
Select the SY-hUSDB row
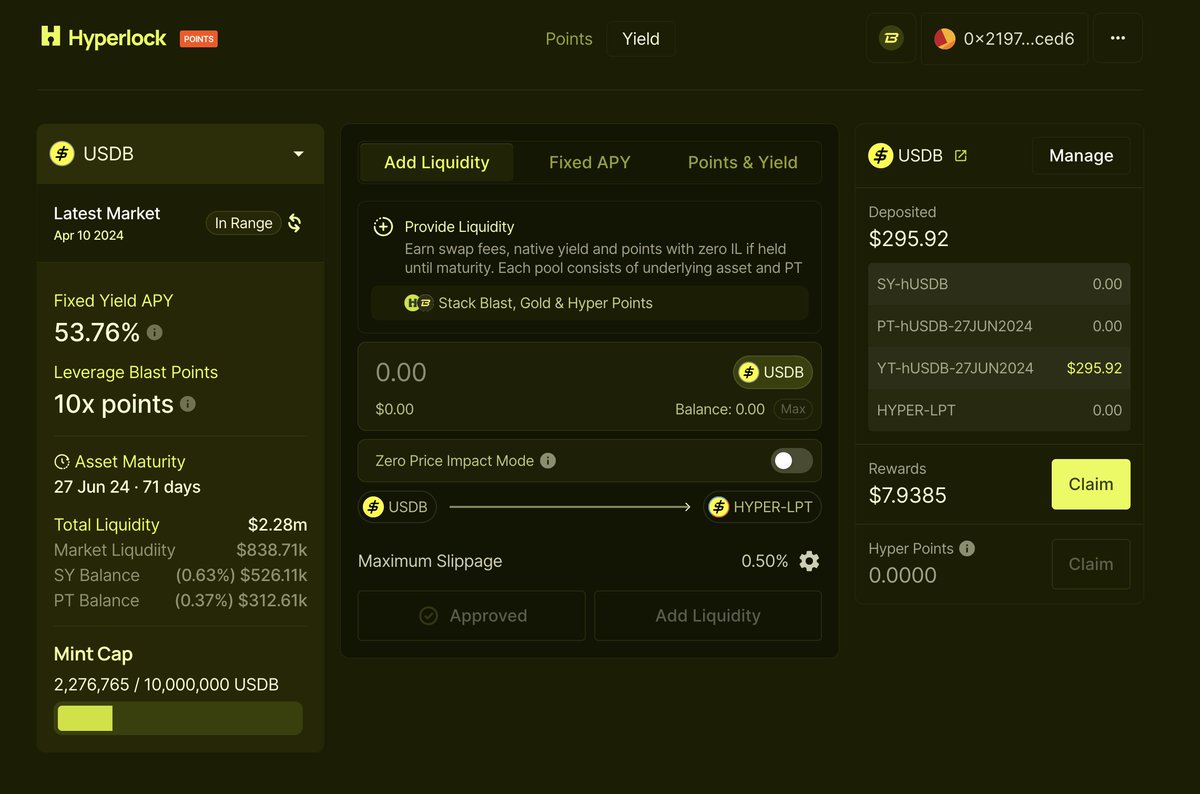pos(999,284)
